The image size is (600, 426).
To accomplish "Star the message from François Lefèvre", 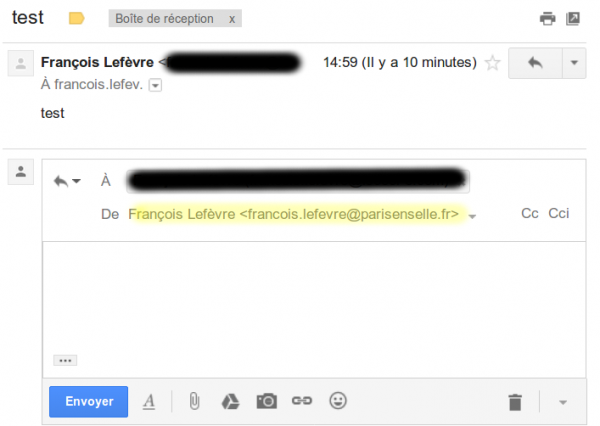I will pos(492,63).
